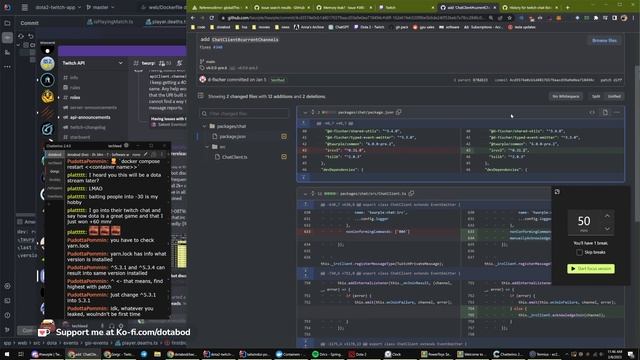This screenshot has width=640, height=360.
Task: Switch to the Twitch browser tab
Action: click(x=406, y=7)
